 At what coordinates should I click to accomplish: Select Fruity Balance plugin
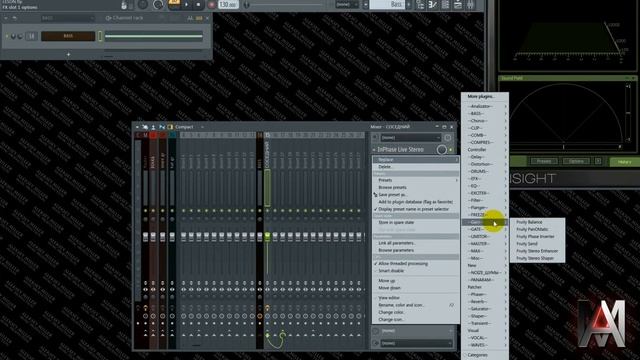pyautogui.click(x=538, y=222)
